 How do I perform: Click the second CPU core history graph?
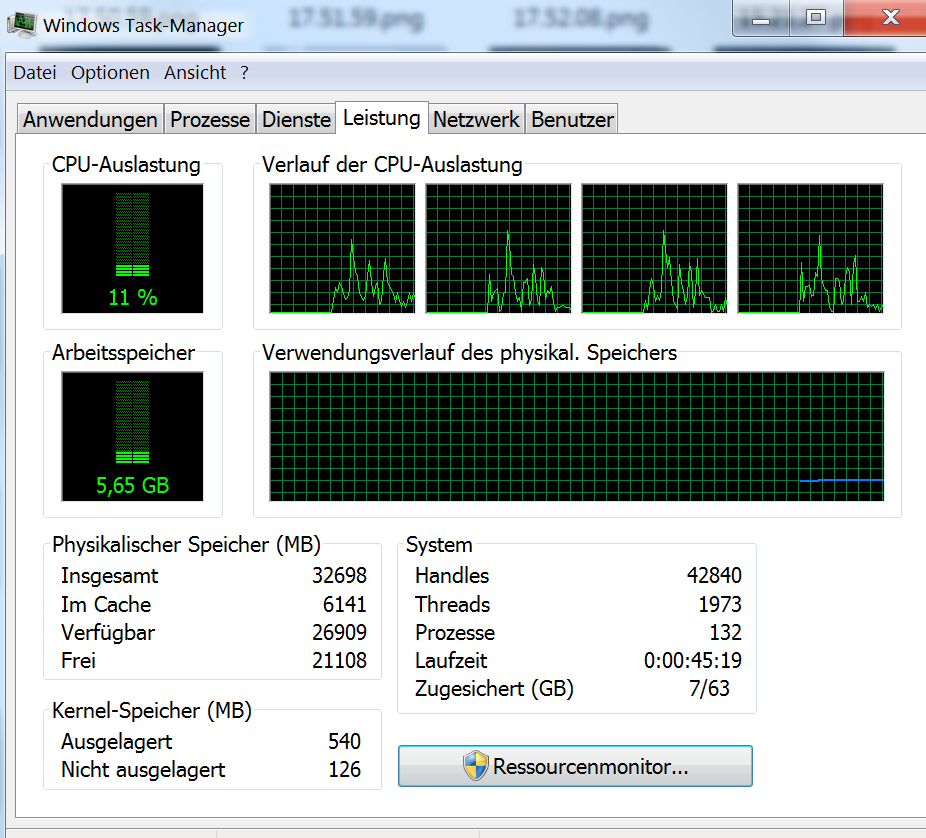point(498,249)
